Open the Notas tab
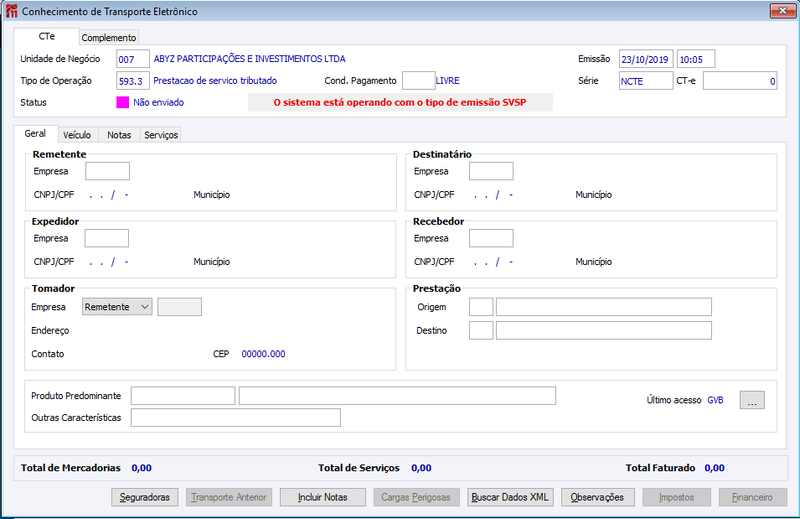Viewport: 800px width, 519px height. tap(119, 135)
